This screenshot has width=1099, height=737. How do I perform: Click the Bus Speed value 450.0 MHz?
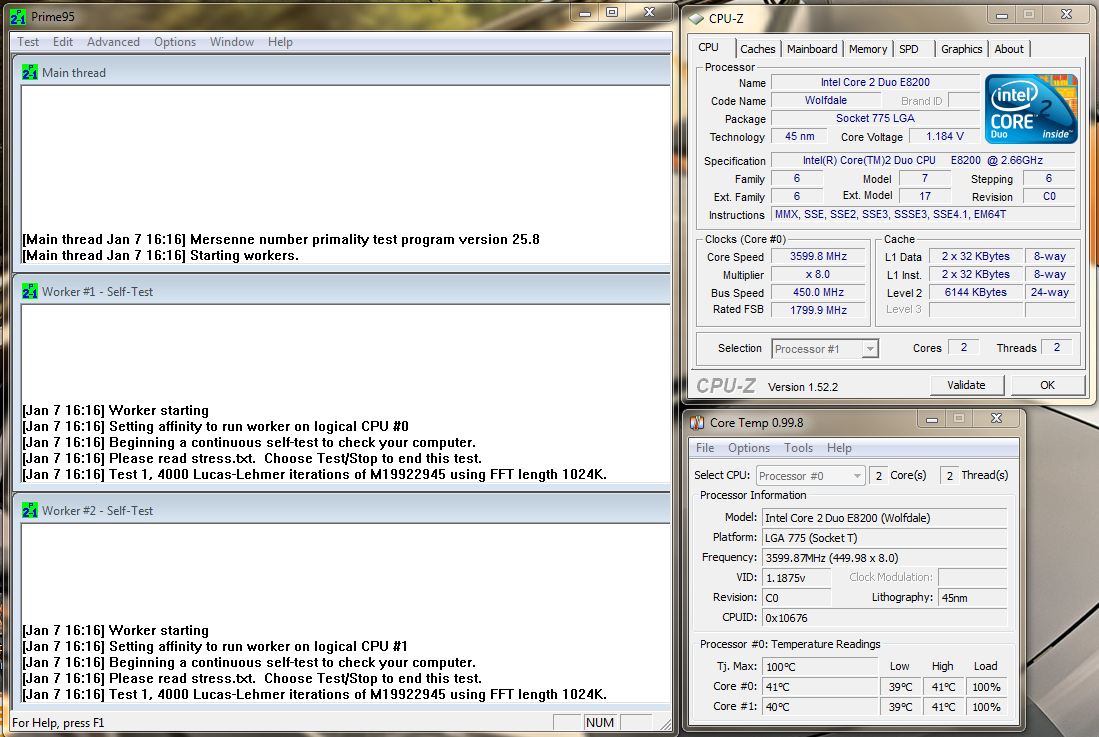coord(818,292)
